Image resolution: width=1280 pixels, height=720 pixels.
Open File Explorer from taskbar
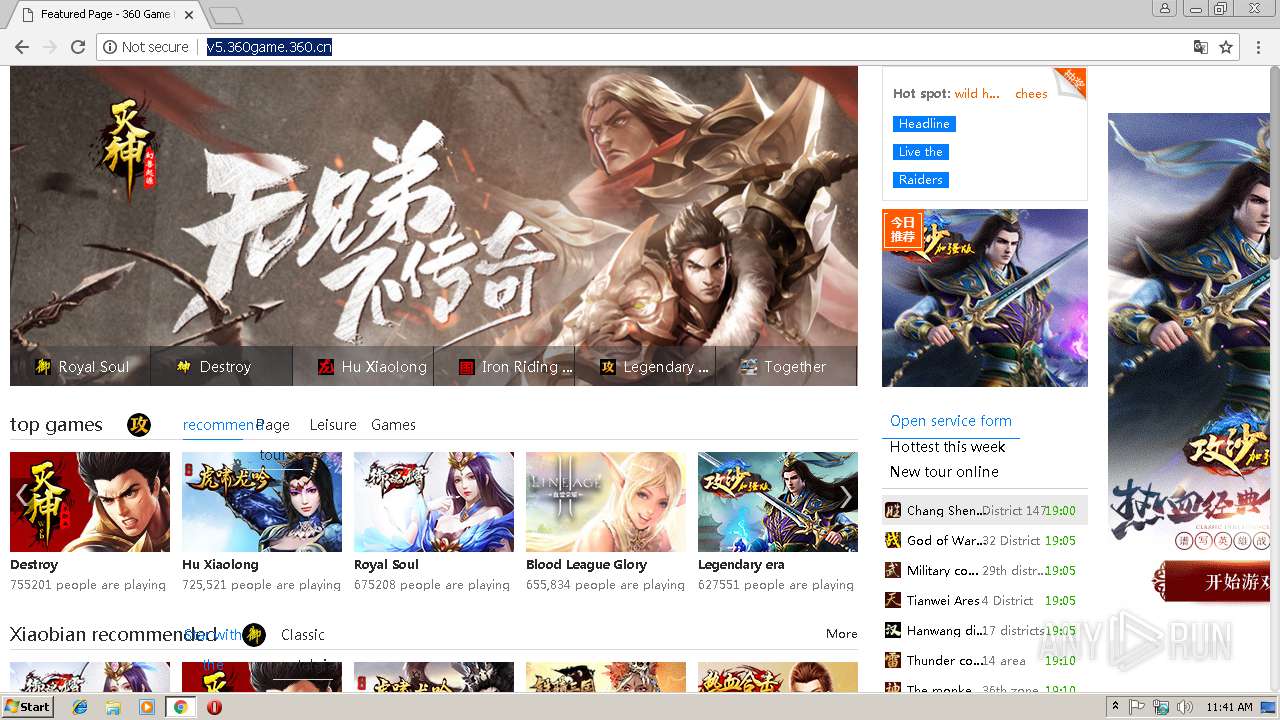click(113, 707)
